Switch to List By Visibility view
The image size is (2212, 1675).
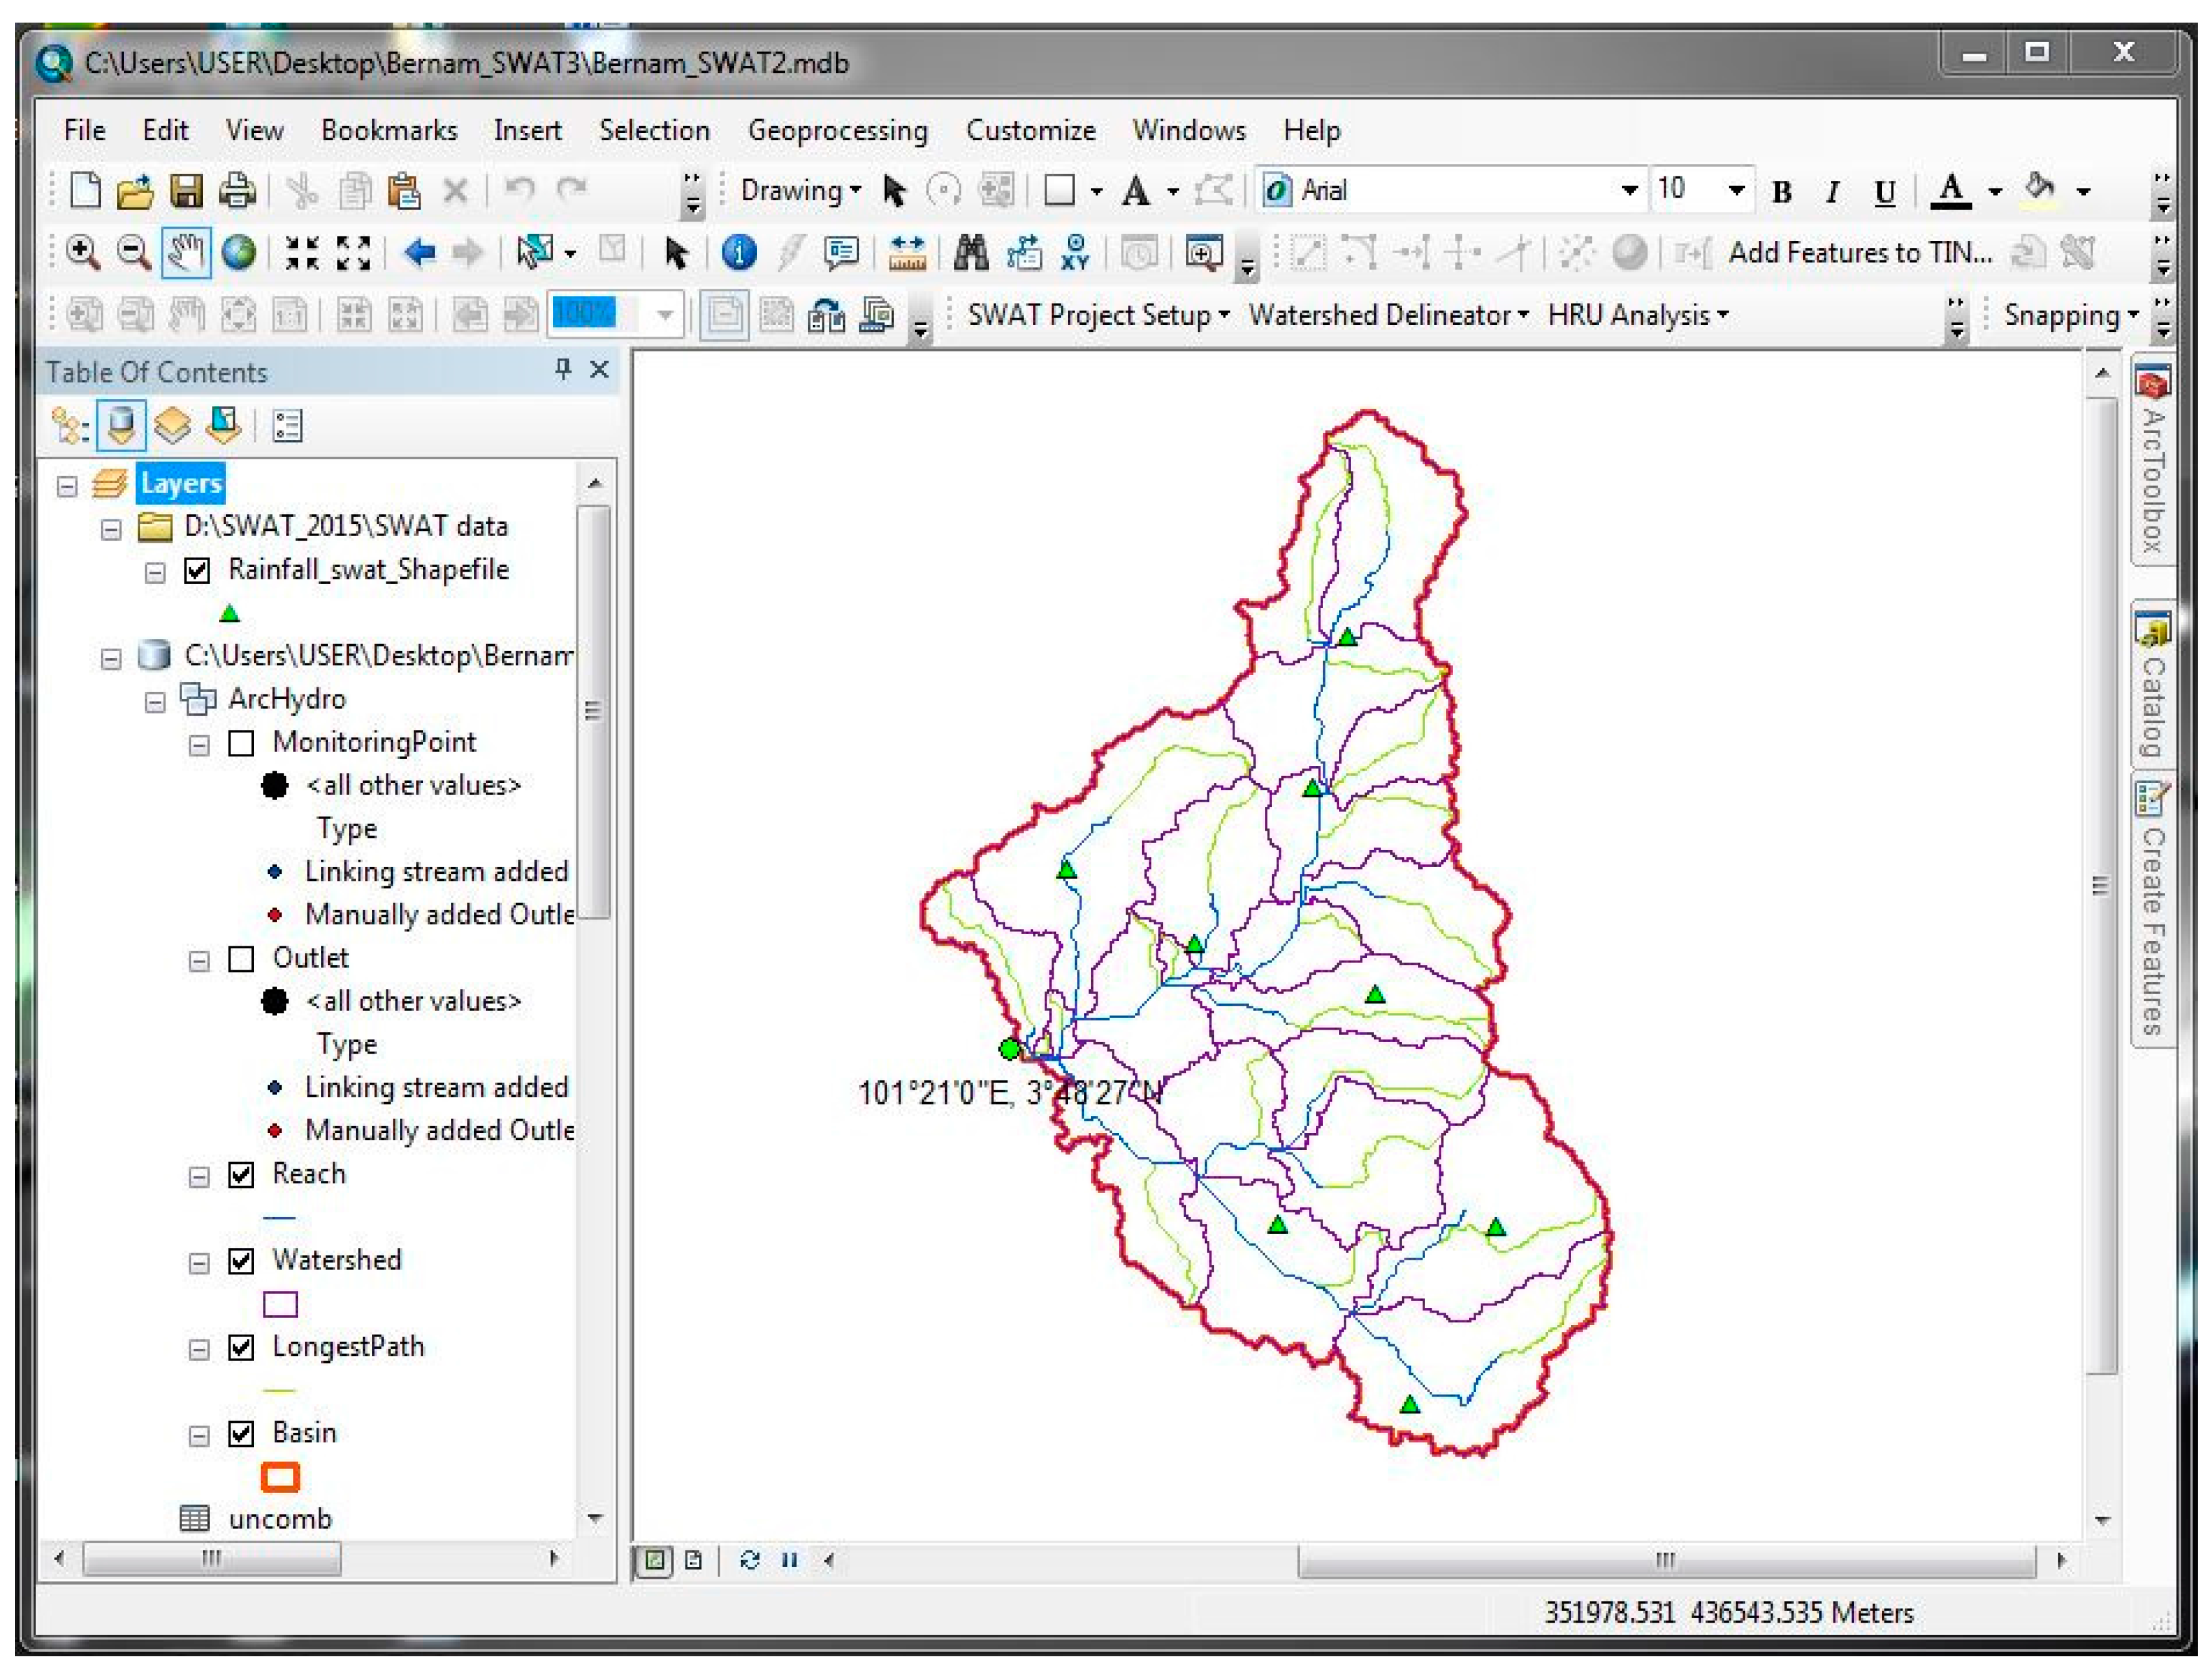[x=173, y=426]
